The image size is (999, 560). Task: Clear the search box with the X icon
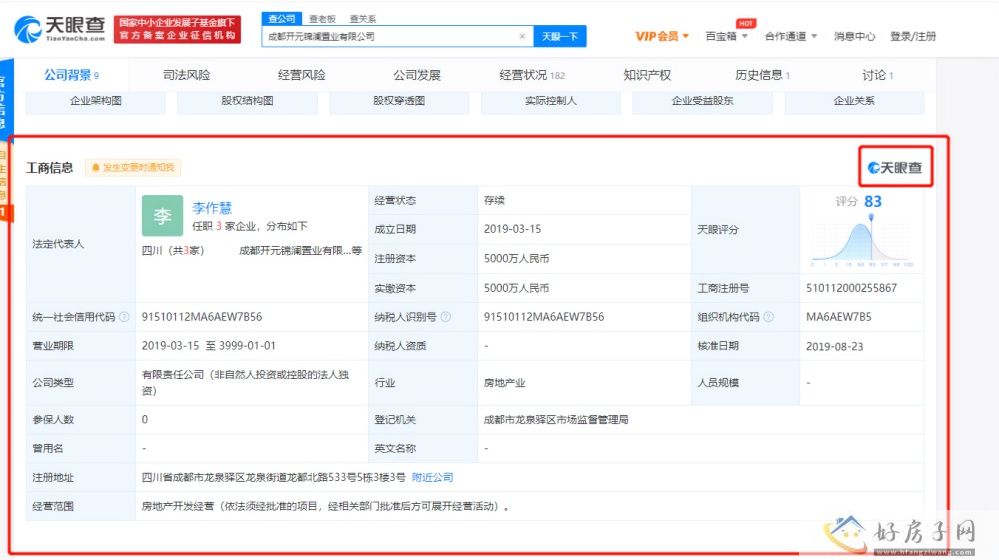522,36
